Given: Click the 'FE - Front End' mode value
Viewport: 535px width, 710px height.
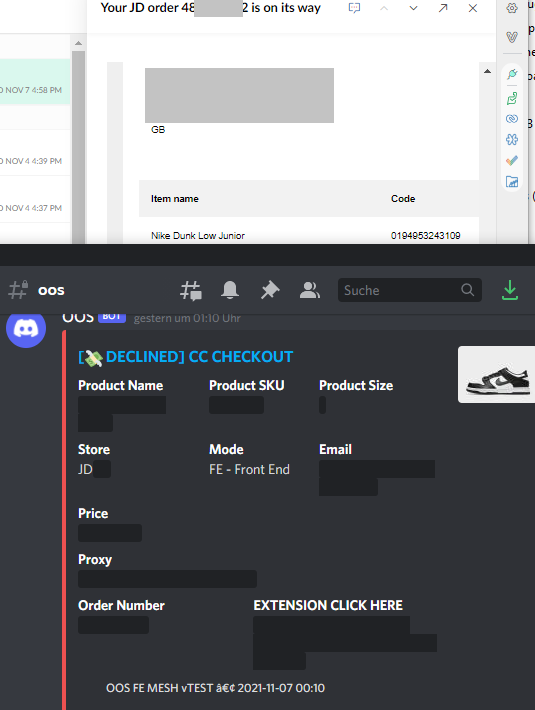Looking at the screenshot, I should point(249,470).
